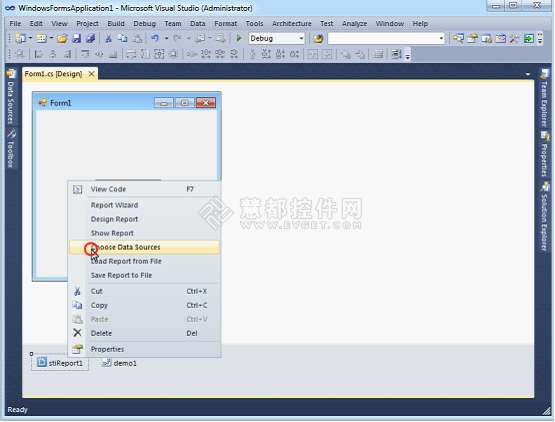
Task: Click the Add New Item toolbar icon
Action: (x=41, y=38)
